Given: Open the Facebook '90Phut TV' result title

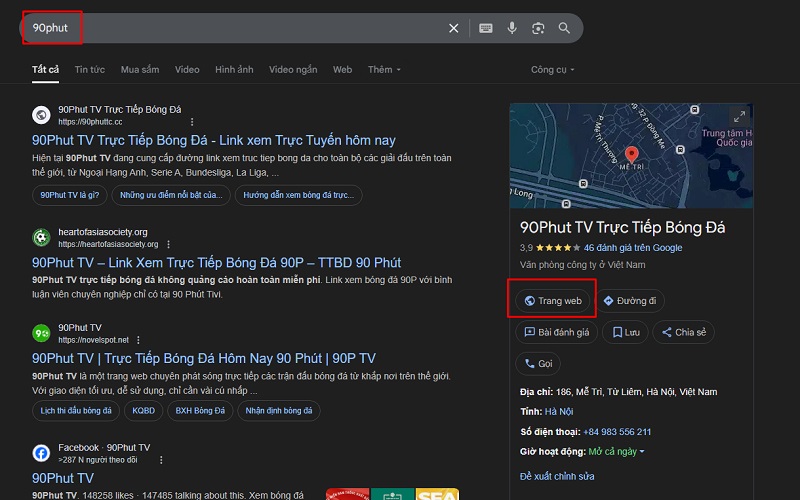Looking at the screenshot, I should (63, 478).
